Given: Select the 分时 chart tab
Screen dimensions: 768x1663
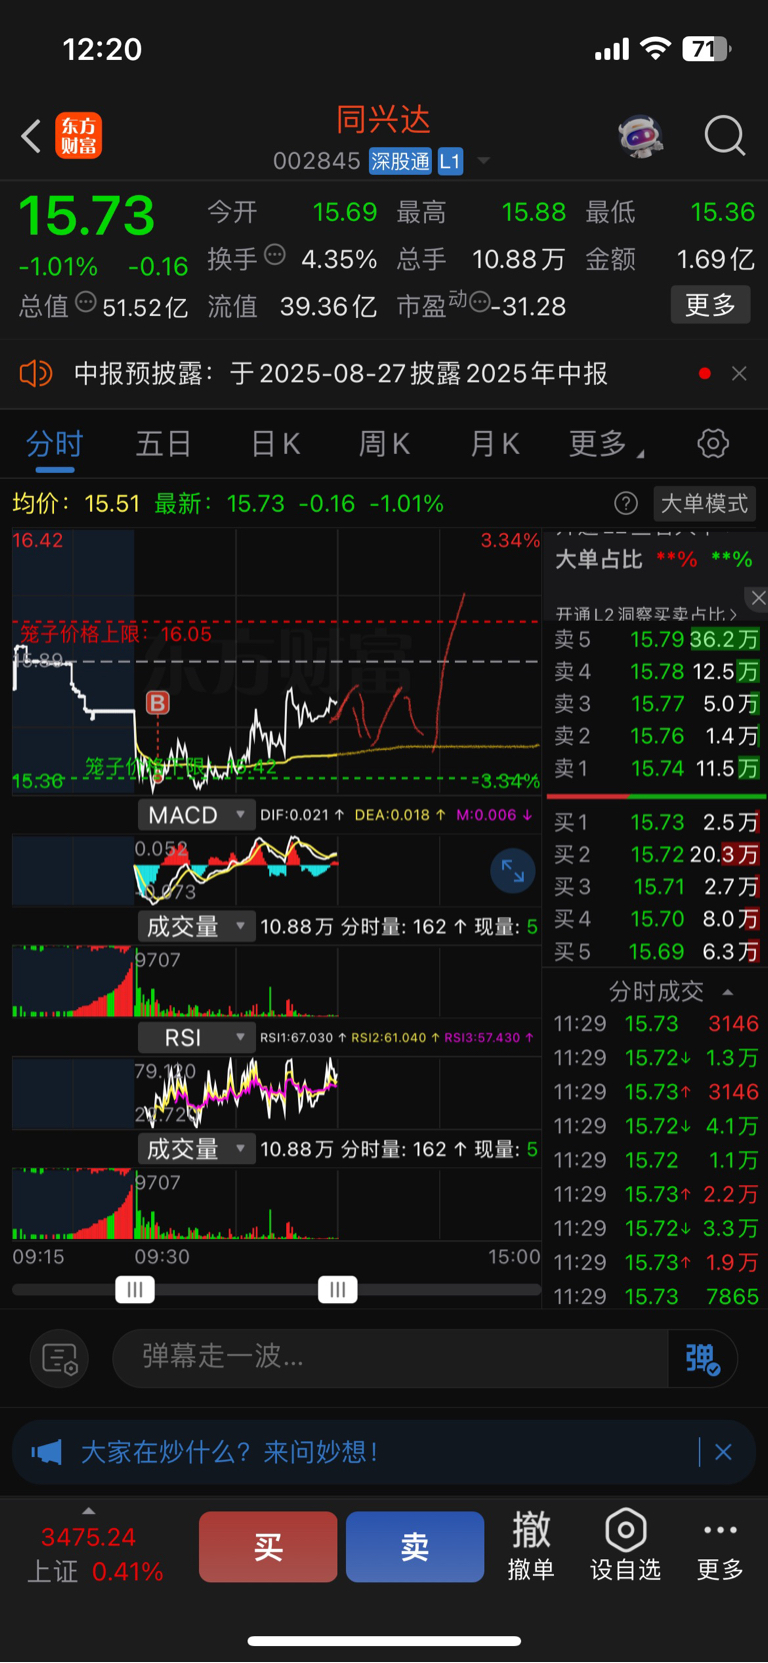Looking at the screenshot, I should (54, 444).
